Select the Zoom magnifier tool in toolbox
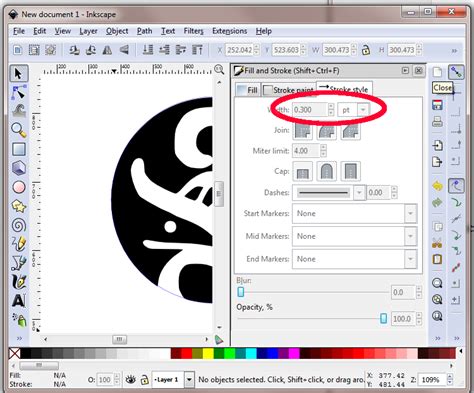The width and height of the screenshot is (474, 393). point(19,130)
